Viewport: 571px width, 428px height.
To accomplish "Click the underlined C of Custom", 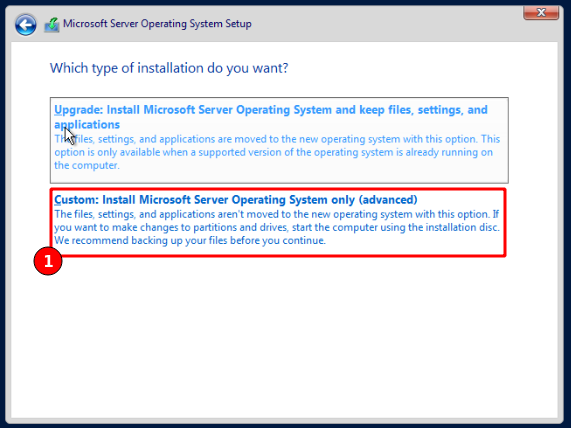I will (58, 200).
